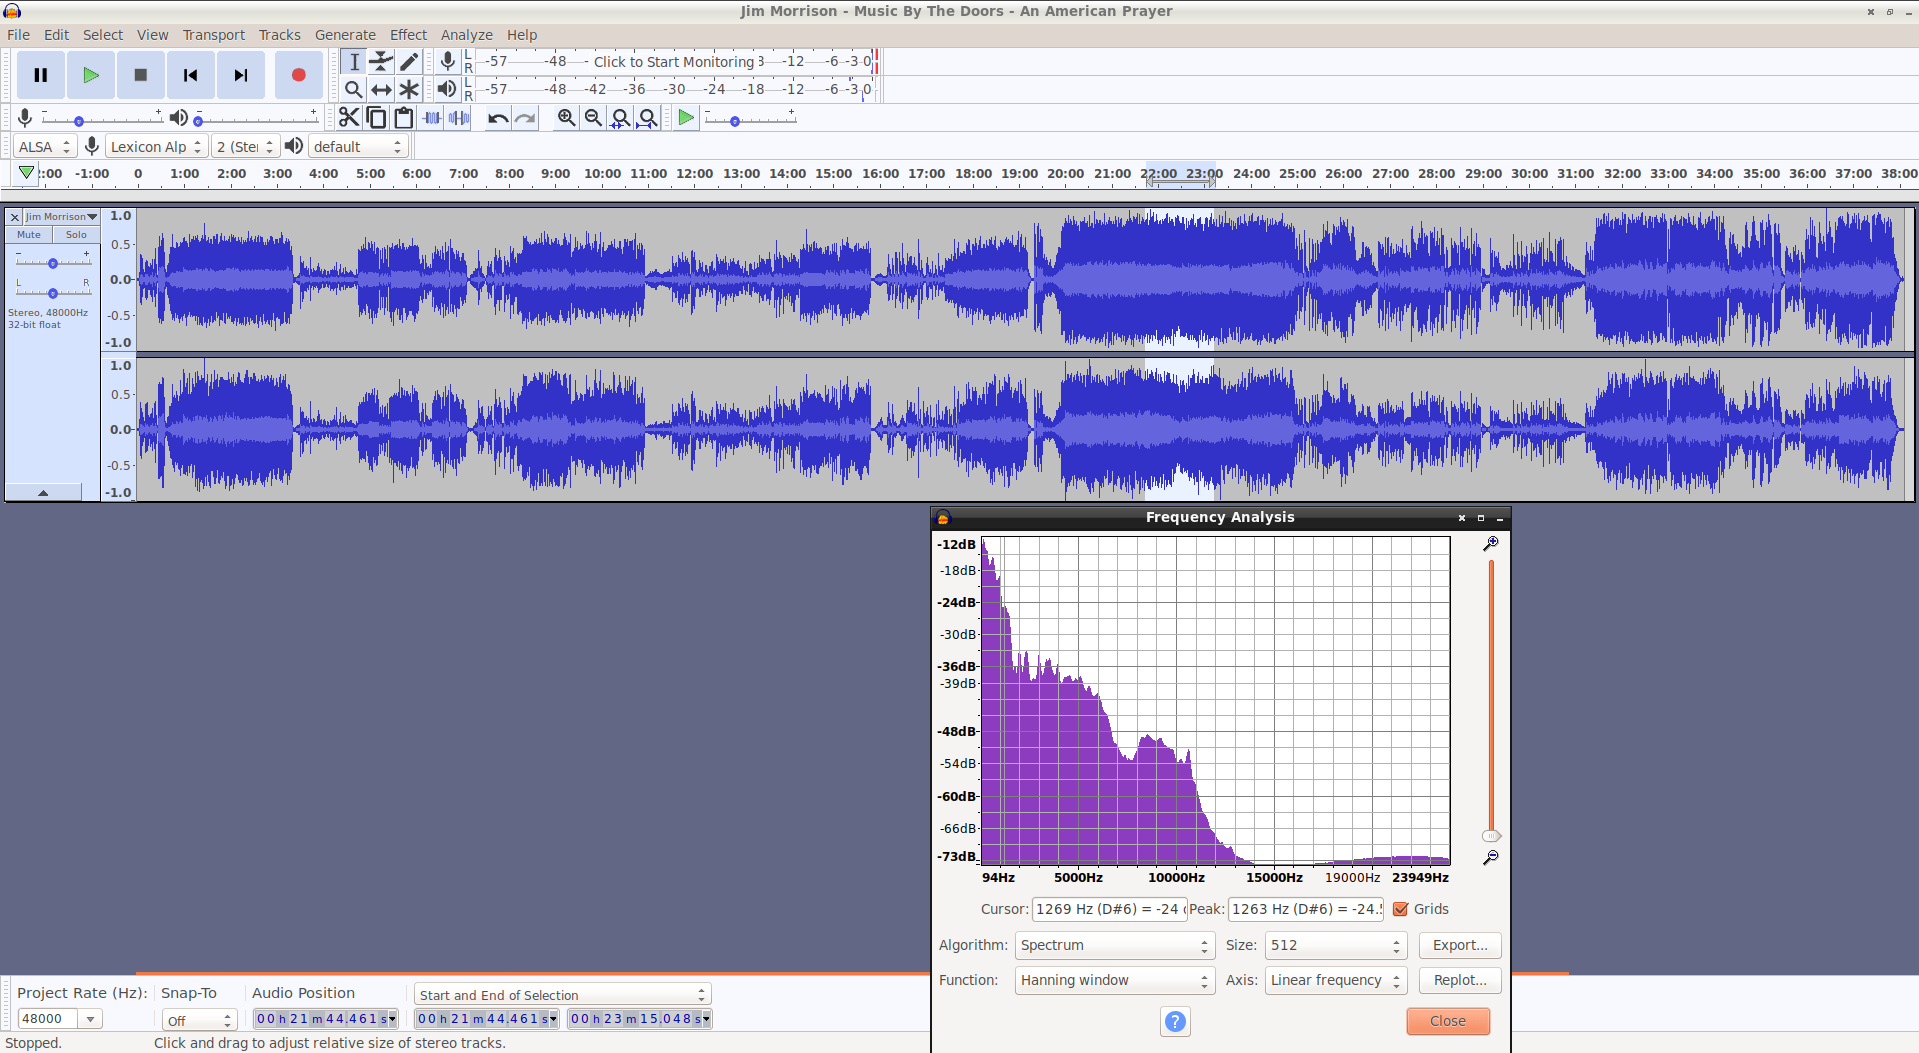Uncheck the Grids checkbox
This screenshot has width=1919, height=1053.
[1401, 909]
